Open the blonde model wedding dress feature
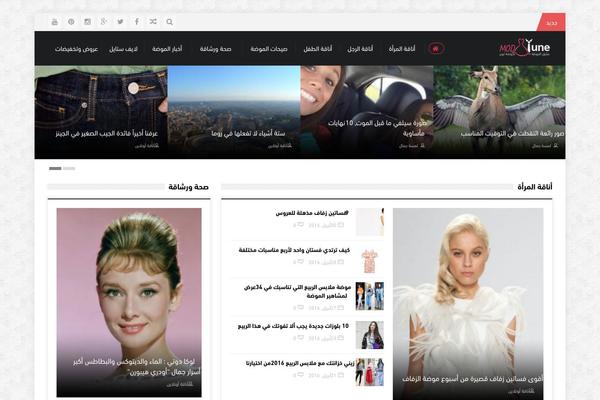This screenshot has width=600, height=400. [x=468, y=304]
